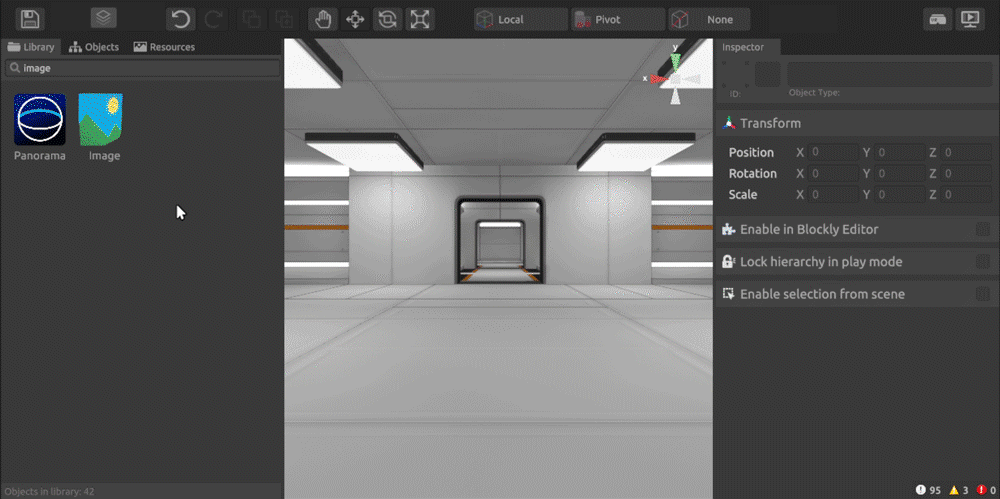This screenshot has width=1000, height=499.
Task: Click the layers stack toolbar icon
Action: coord(104,18)
